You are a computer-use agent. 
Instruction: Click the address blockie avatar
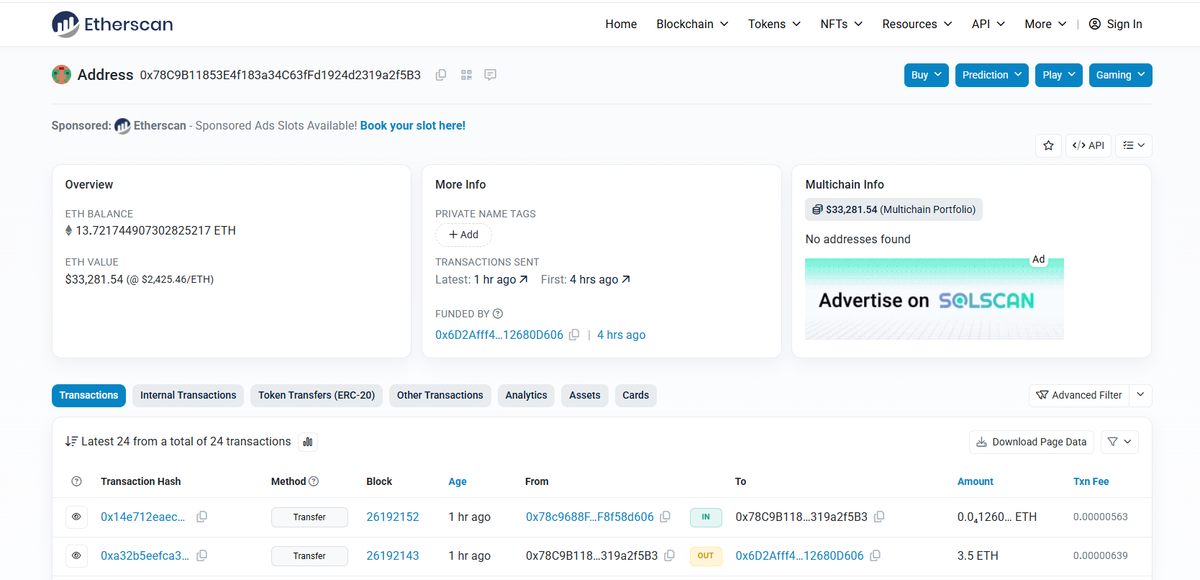61,75
